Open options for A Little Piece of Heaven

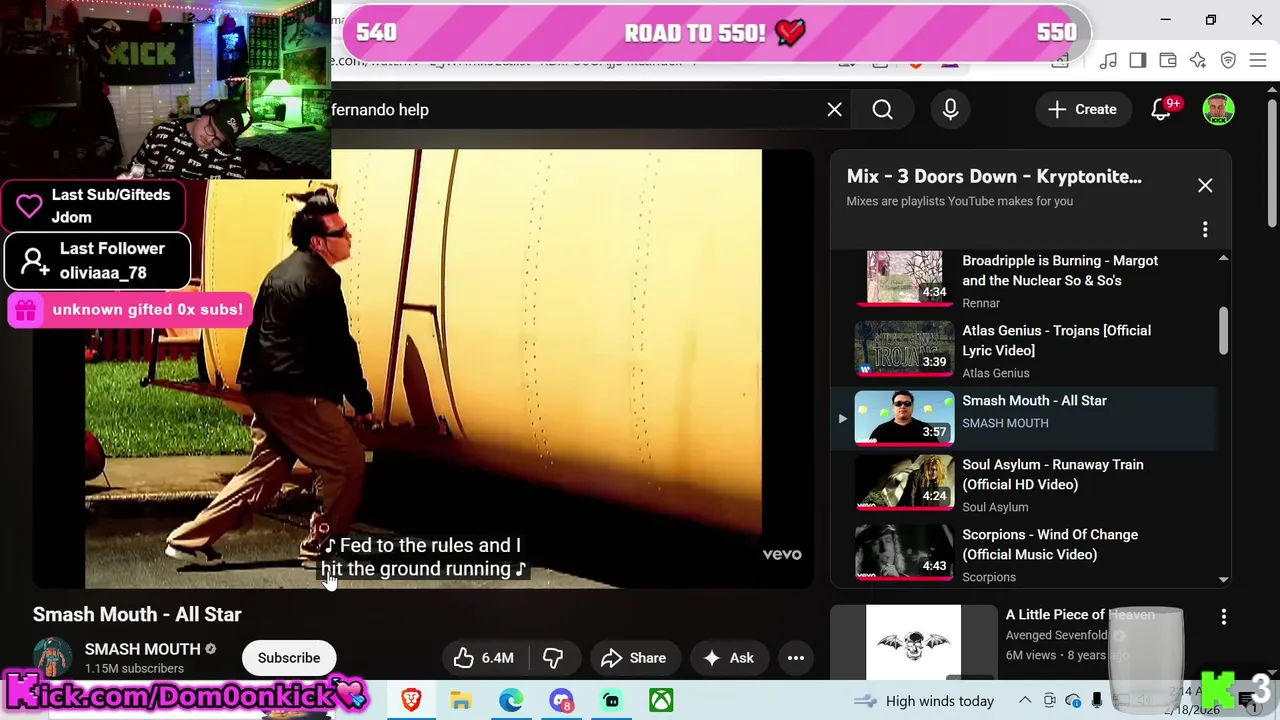click(x=1223, y=618)
